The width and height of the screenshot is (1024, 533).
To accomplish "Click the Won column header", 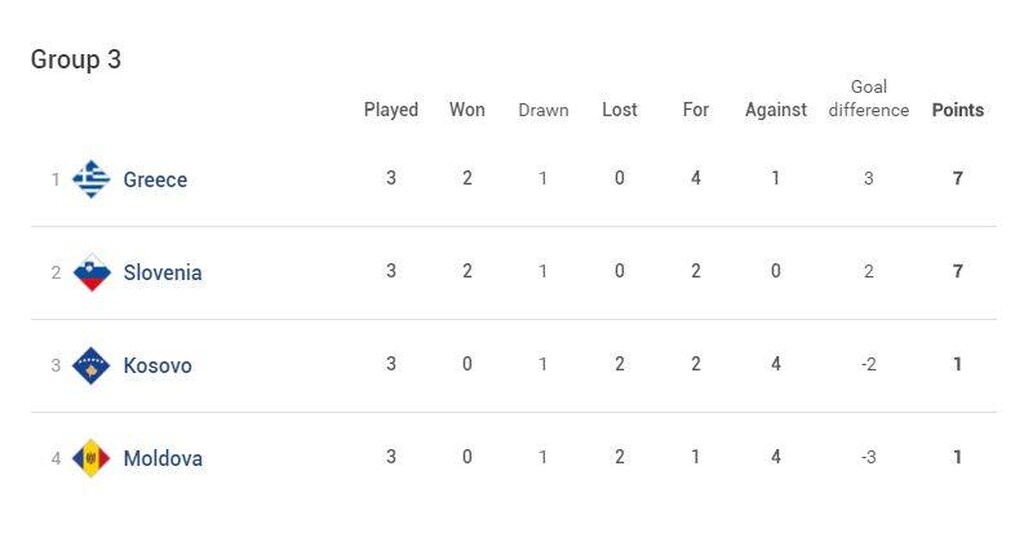I will pyautogui.click(x=467, y=110).
